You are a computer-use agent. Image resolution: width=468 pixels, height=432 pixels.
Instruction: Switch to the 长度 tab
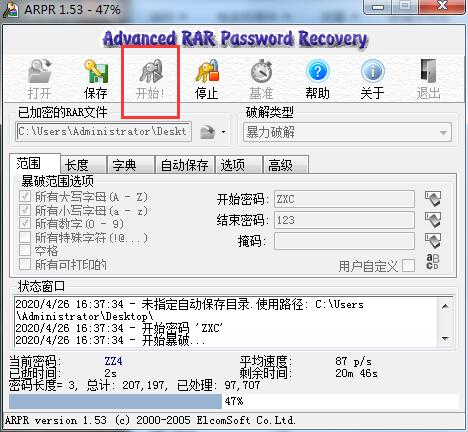pos(83,165)
